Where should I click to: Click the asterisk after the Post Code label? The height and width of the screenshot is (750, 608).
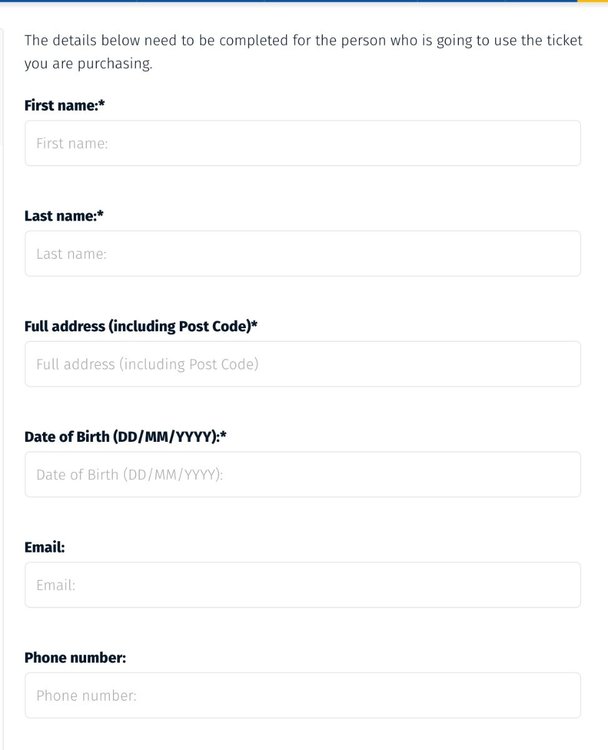coord(254,324)
